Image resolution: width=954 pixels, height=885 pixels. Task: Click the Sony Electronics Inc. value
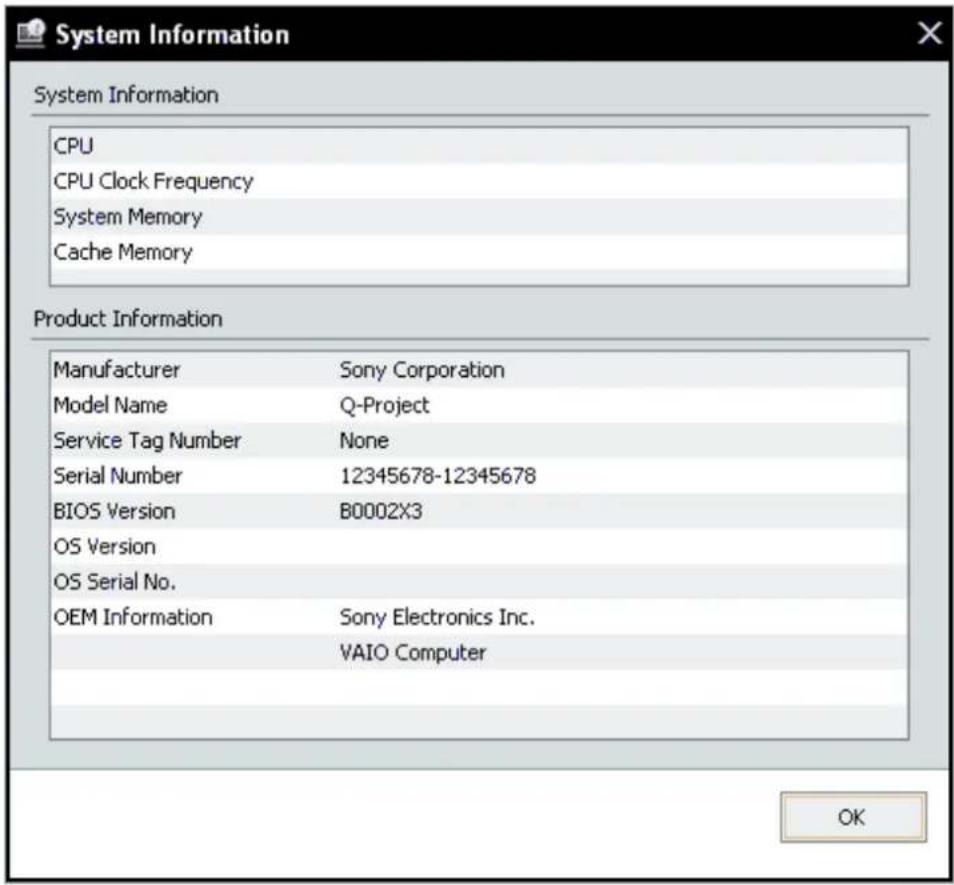pyautogui.click(x=437, y=617)
